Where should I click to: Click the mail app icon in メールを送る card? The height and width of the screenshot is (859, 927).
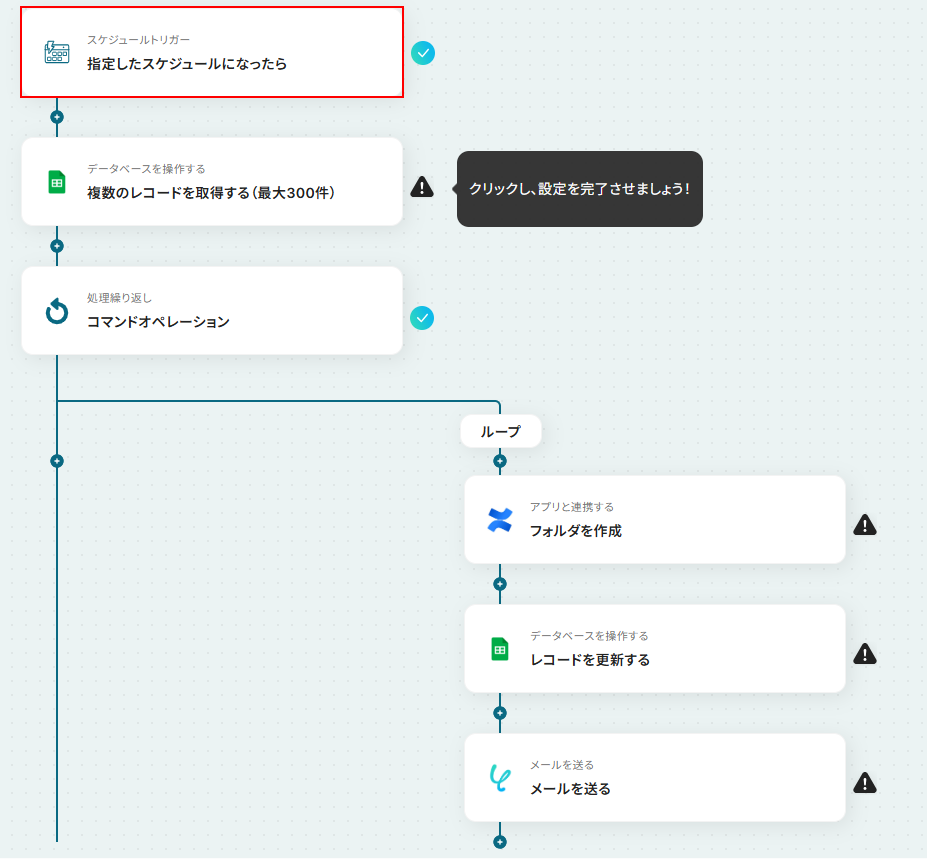click(x=500, y=778)
